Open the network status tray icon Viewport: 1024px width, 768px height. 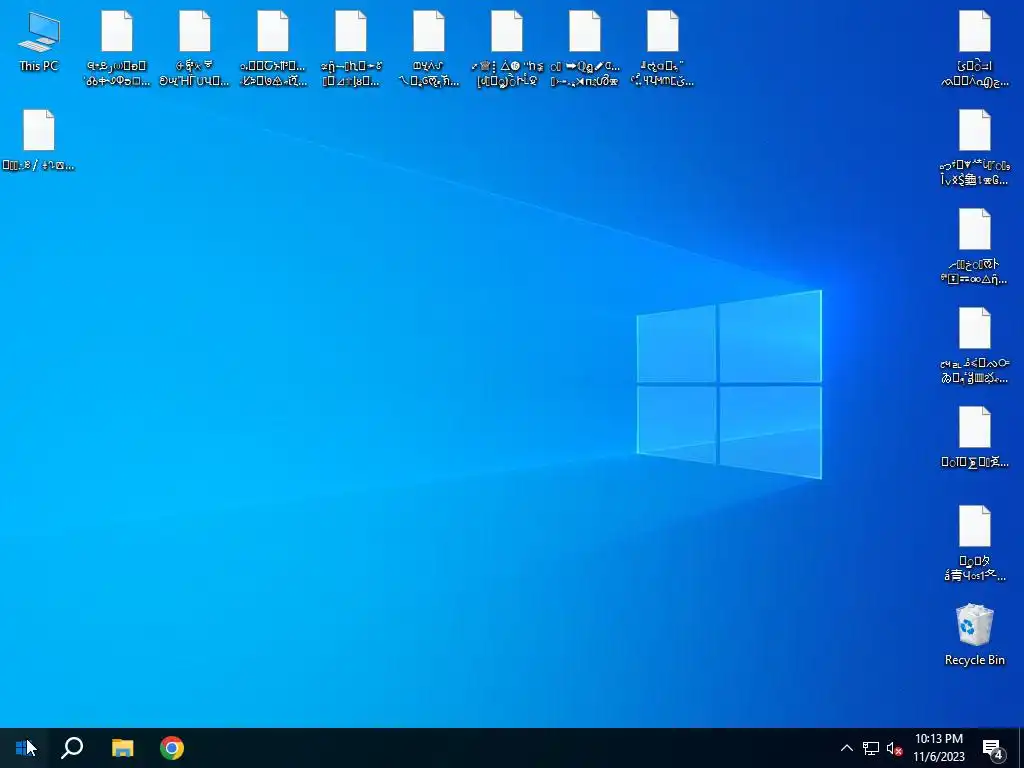pos(871,748)
